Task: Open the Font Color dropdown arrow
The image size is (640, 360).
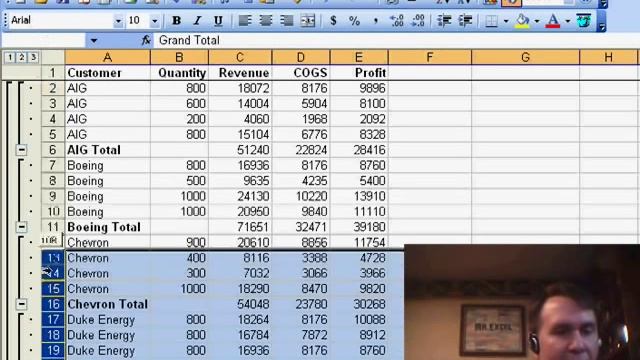Action: coord(567,21)
